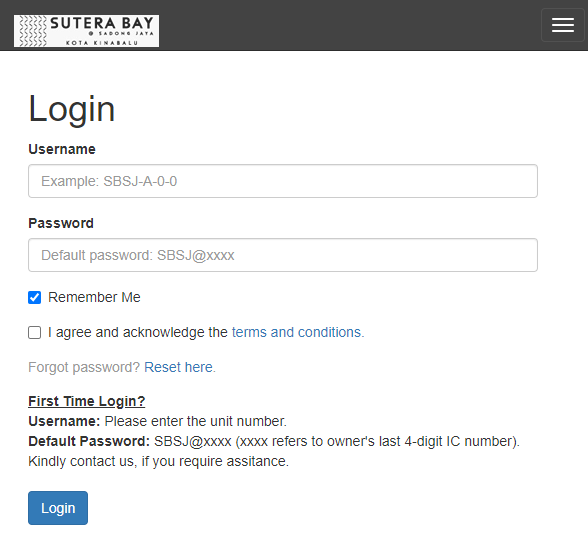Click the 'First Time Login?' underlined heading

click(87, 401)
